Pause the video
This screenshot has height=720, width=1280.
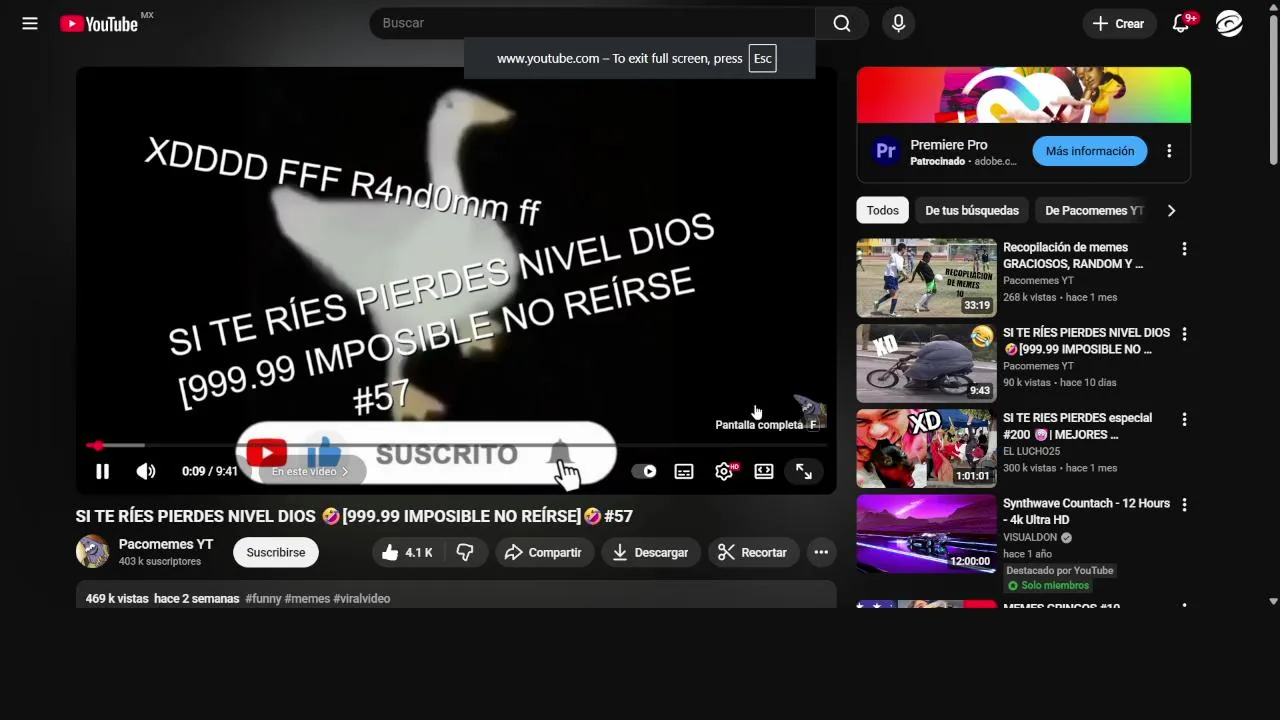click(102, 471)
